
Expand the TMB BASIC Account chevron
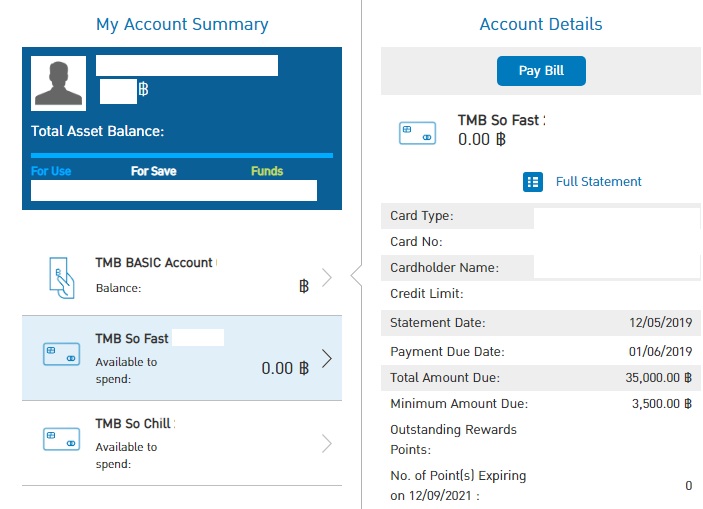[327, 278]
